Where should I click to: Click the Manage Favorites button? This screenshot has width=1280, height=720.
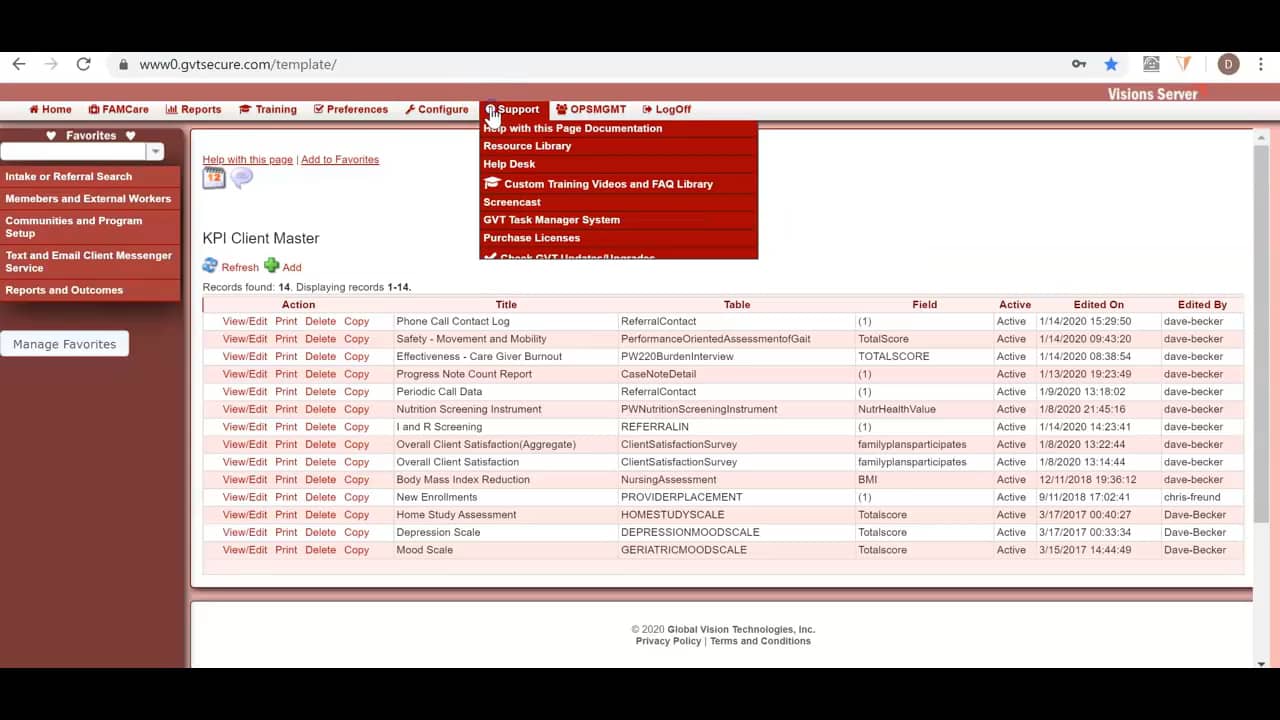(x=65, y=344)
